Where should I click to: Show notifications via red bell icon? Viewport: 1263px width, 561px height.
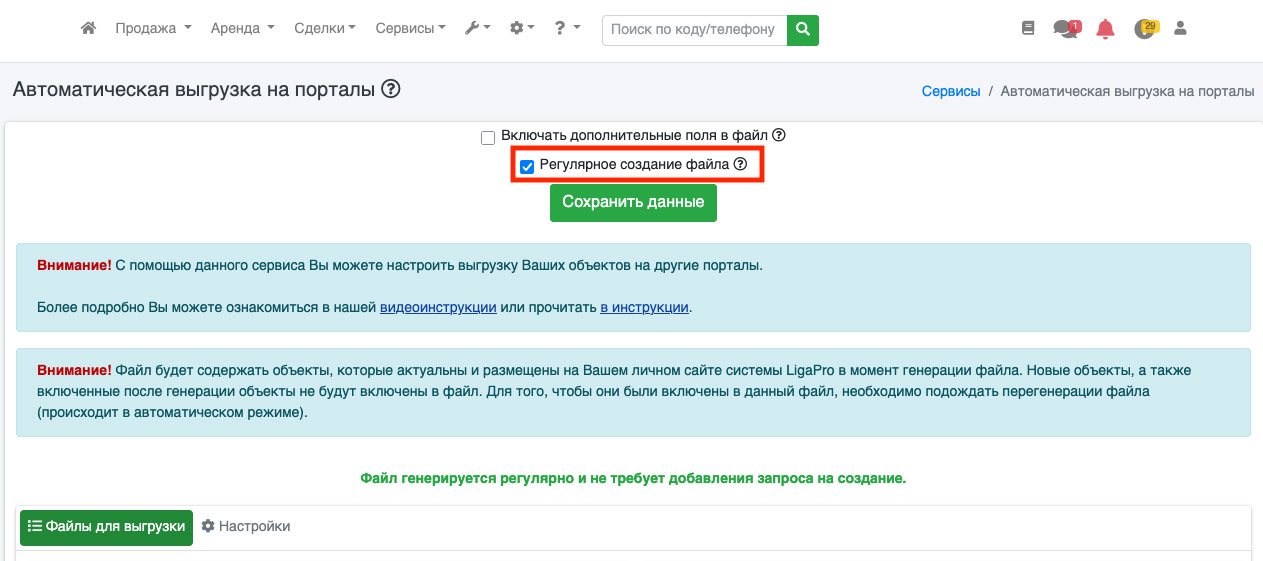(x=1105, y=29)
